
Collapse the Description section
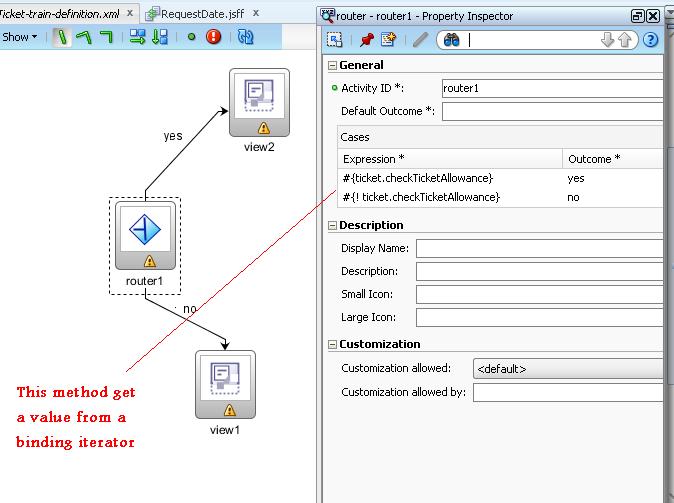[x=333, y=225]
